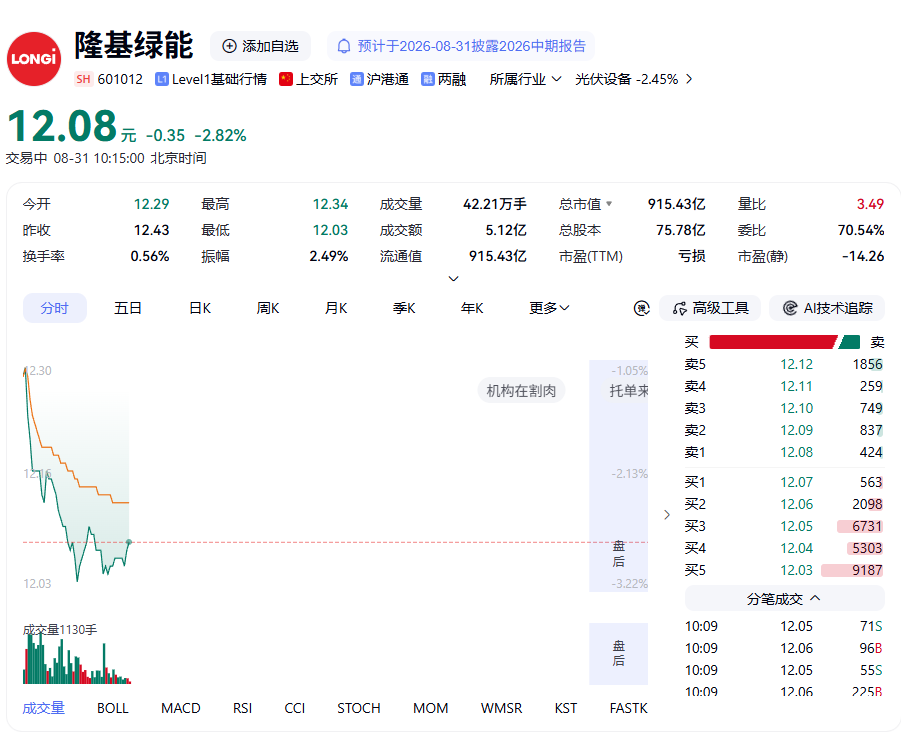Click the bell icon in report notice
Viewport: 901px width, 738px height.
[344, 47]
